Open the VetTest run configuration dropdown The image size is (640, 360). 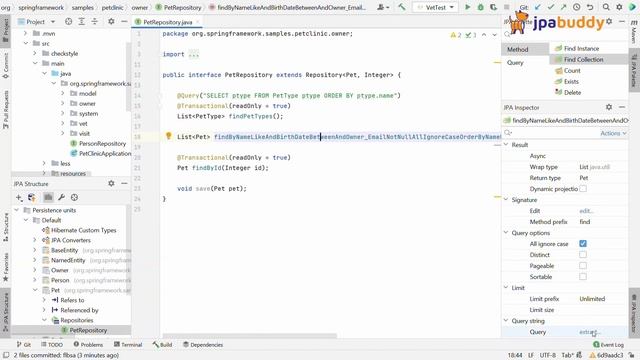[x=436, y=7]
